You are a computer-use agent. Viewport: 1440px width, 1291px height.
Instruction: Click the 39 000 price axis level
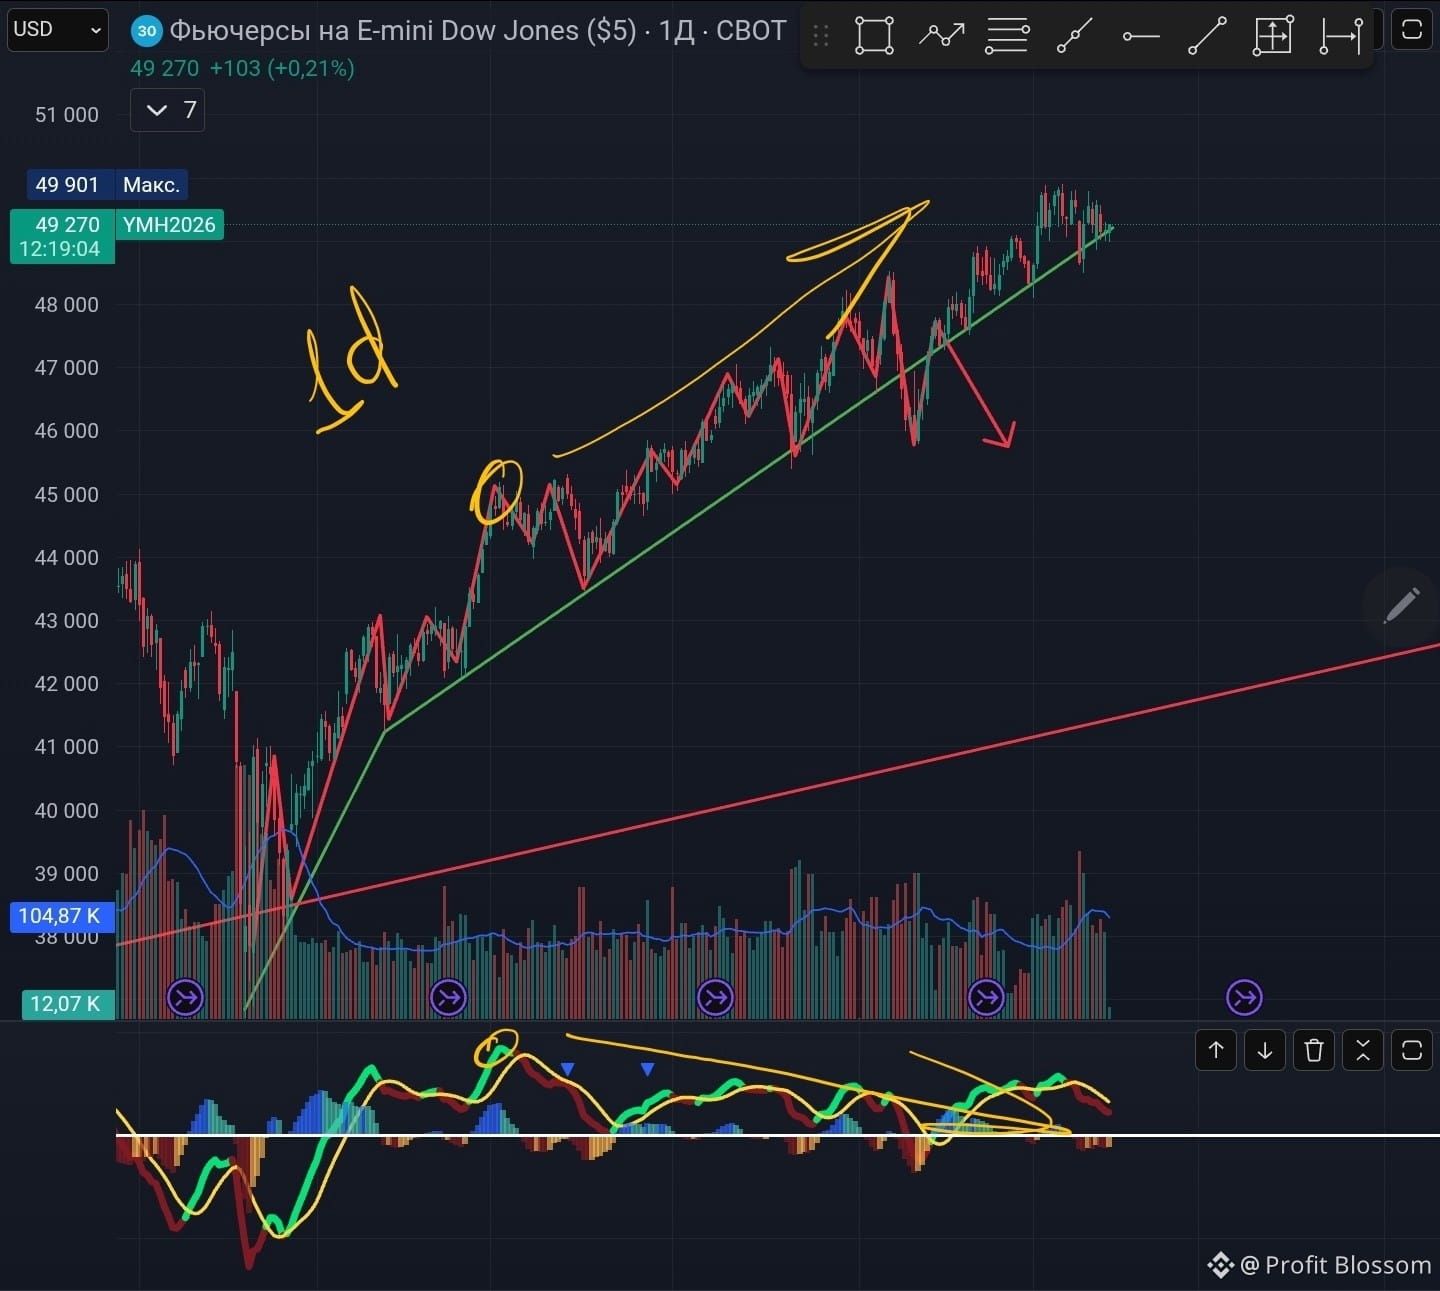click(x=67, y=874)
